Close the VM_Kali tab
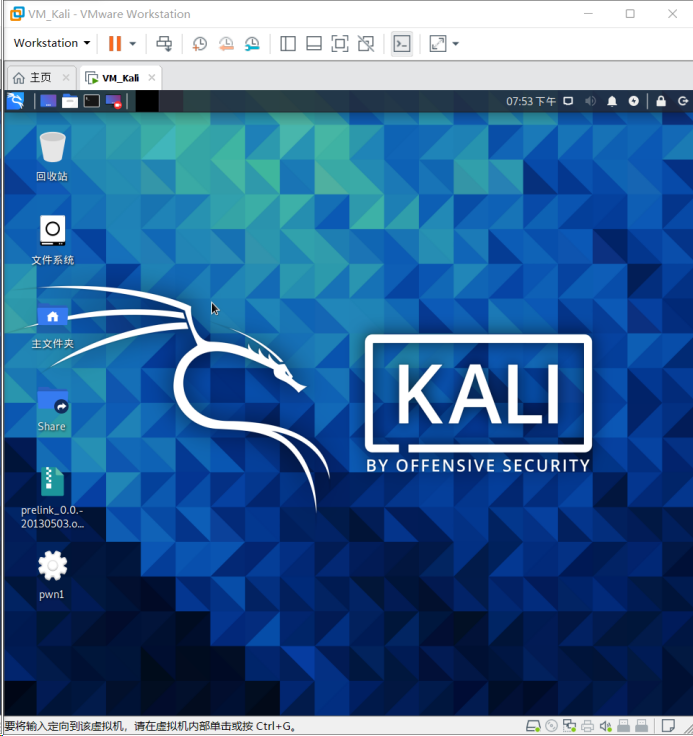This screenshot has height=736, width=693. pyautogui.click(x=152, y=77)
